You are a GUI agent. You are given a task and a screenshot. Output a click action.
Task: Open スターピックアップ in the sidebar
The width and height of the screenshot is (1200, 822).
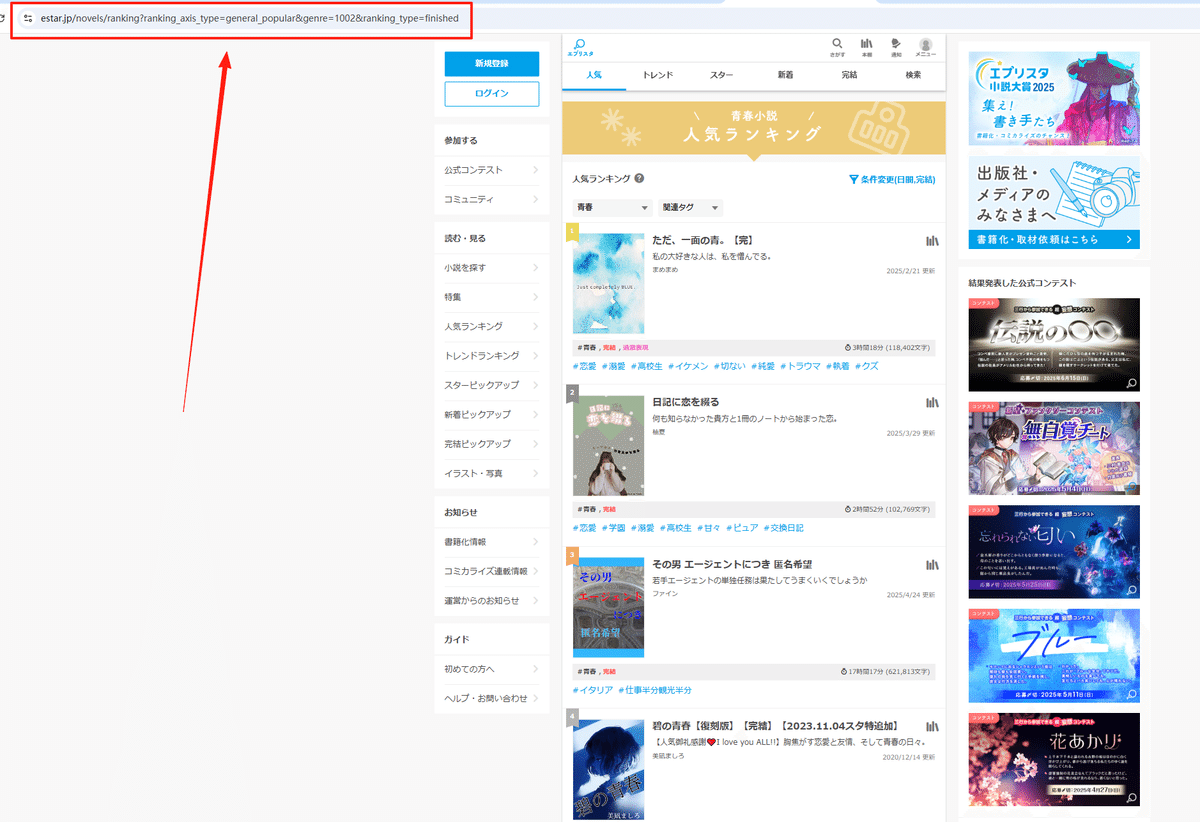[492, 385]
